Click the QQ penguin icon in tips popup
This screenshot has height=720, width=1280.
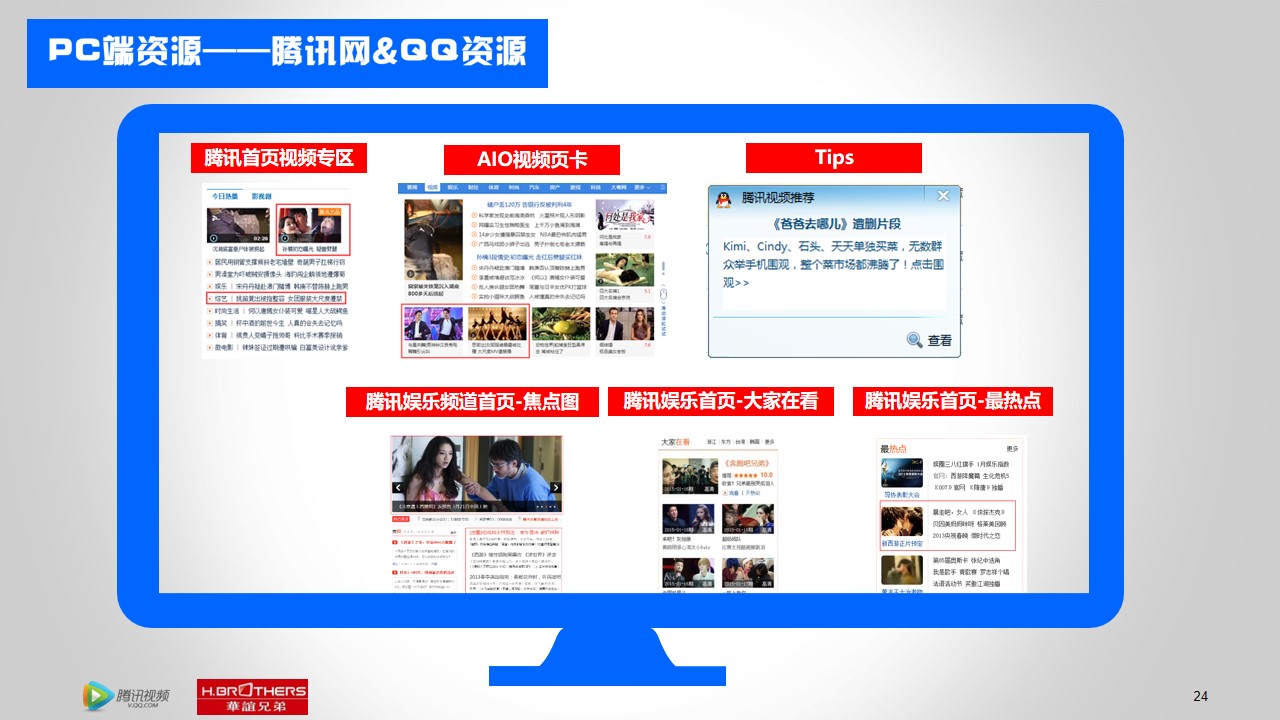coord(722,199)
